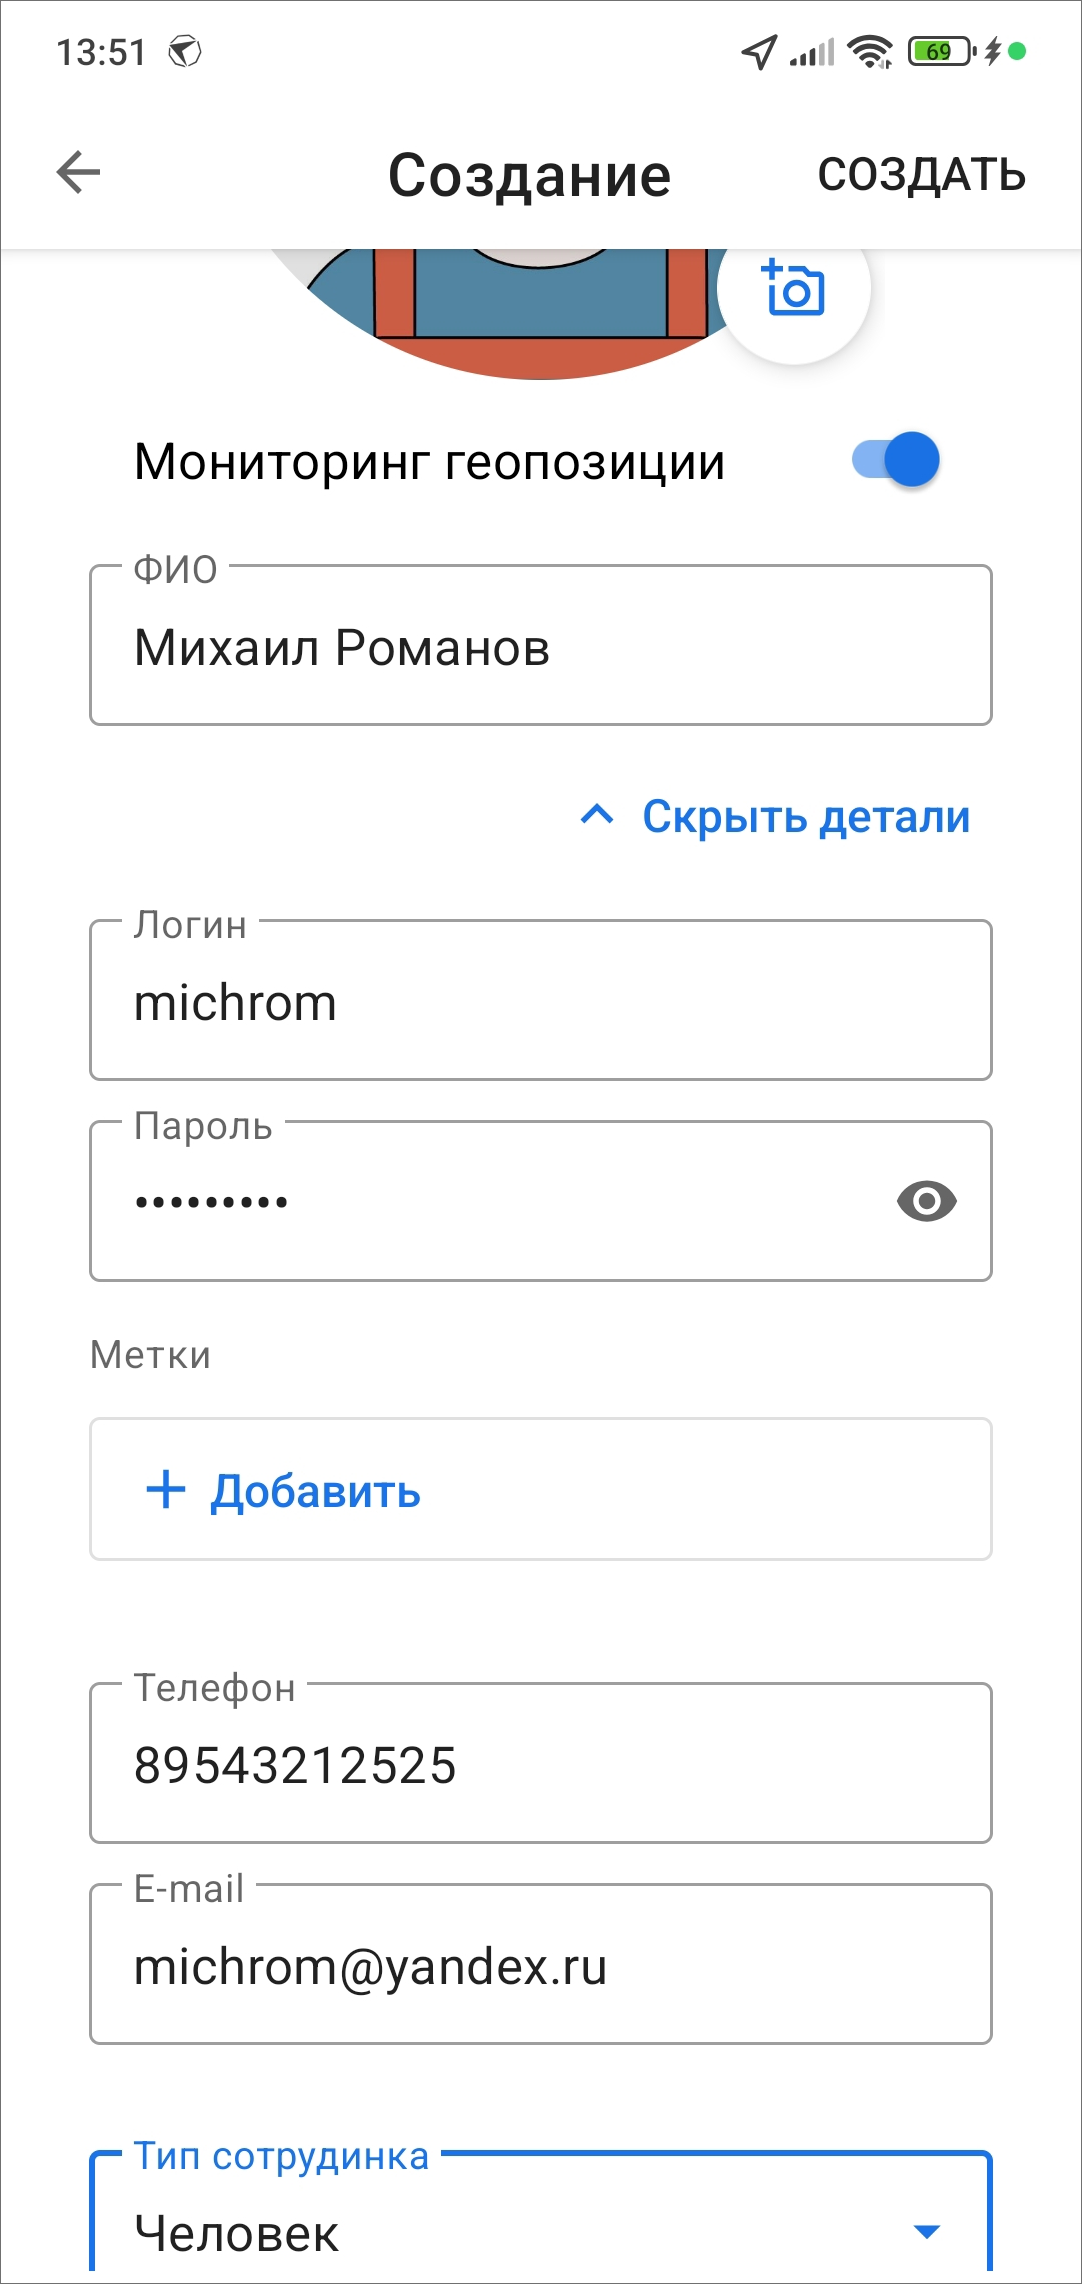Tap the back arrow icon
1082x2284 pixels.
[x=78, y=173]
